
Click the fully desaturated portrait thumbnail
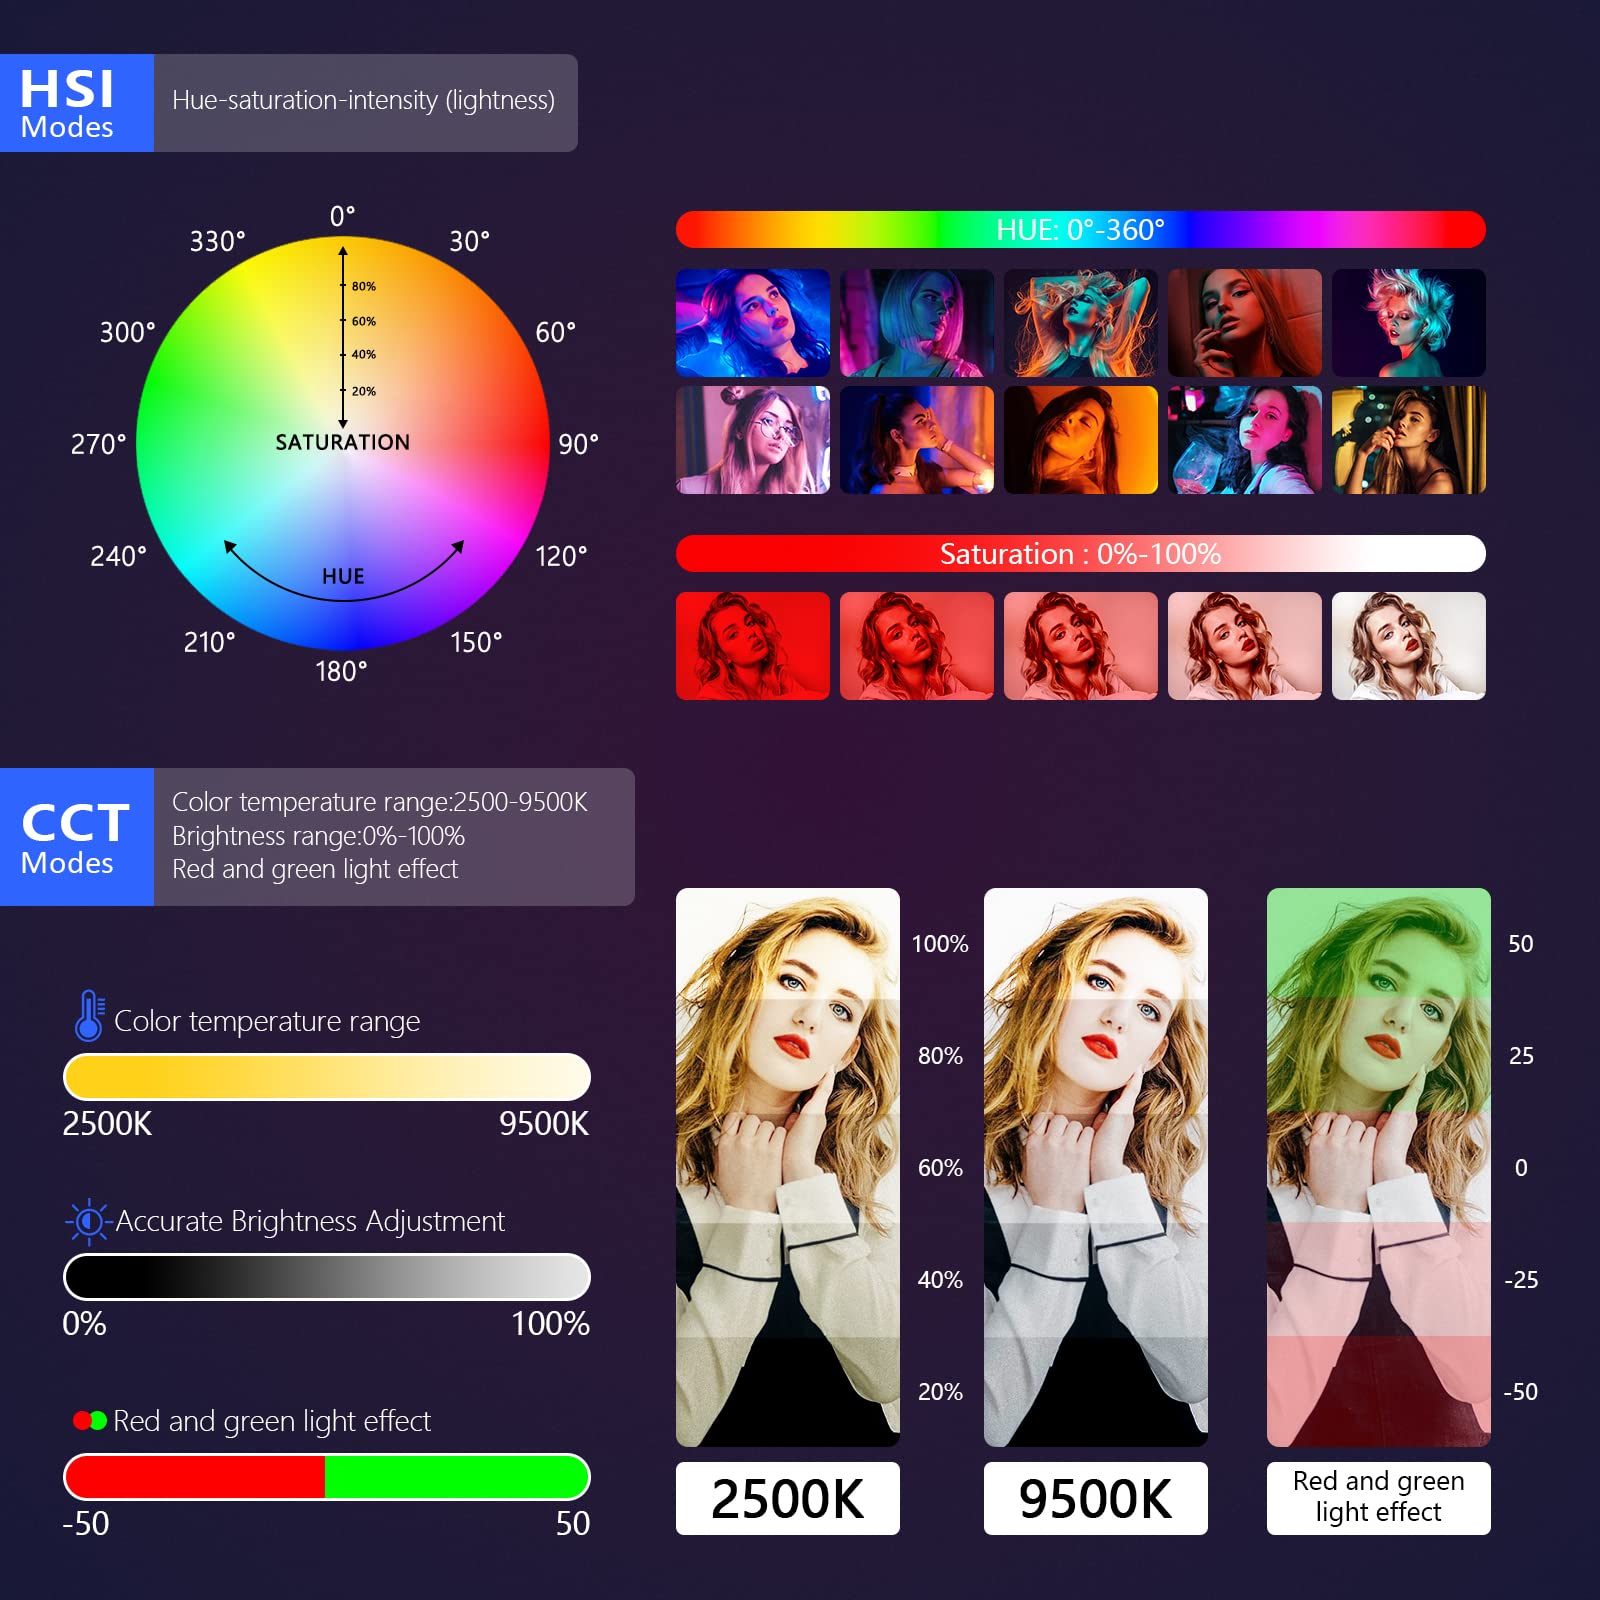tap(1408, 646)
